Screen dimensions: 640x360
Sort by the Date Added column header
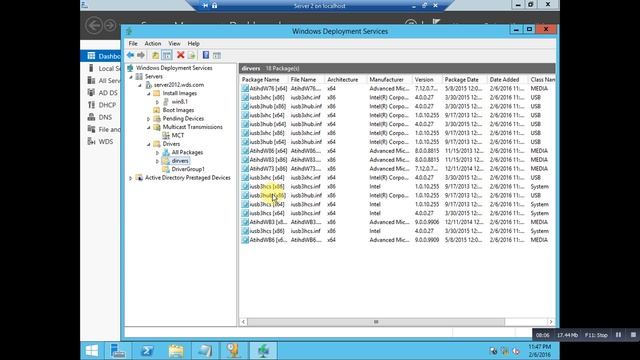507,80
